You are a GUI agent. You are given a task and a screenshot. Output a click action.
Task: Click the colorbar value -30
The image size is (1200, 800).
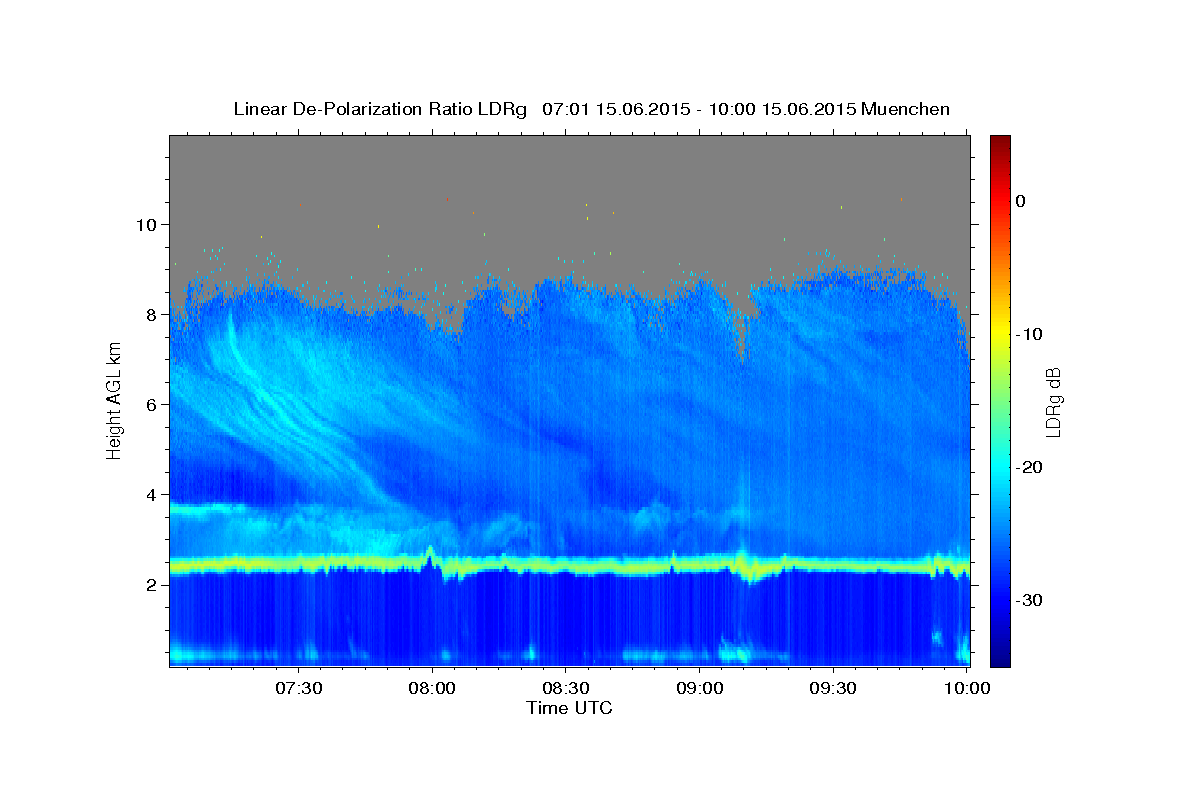(x=1029, y=600)
